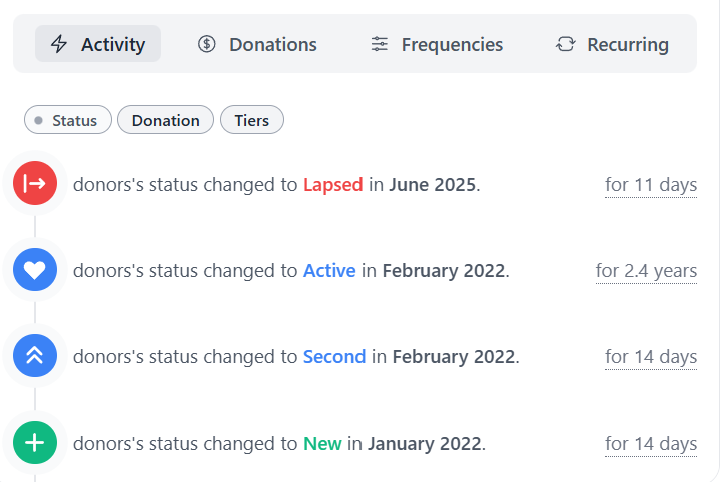
Task: Toggle the Donation filter chip
Action: [165, 120]
